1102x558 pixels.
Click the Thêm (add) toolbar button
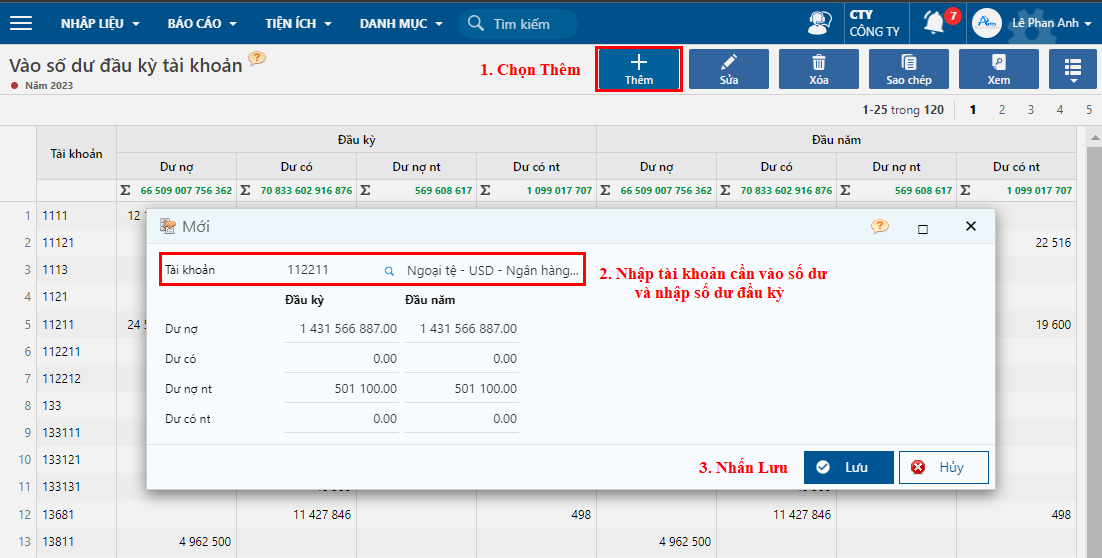point(639,69)
